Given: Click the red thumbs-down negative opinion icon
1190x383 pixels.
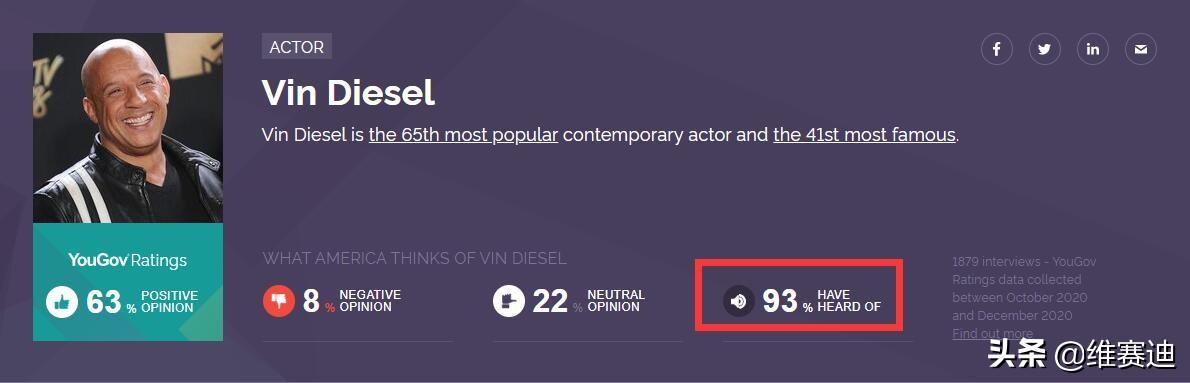Looking at the screenshot, I should pos(279,301).
